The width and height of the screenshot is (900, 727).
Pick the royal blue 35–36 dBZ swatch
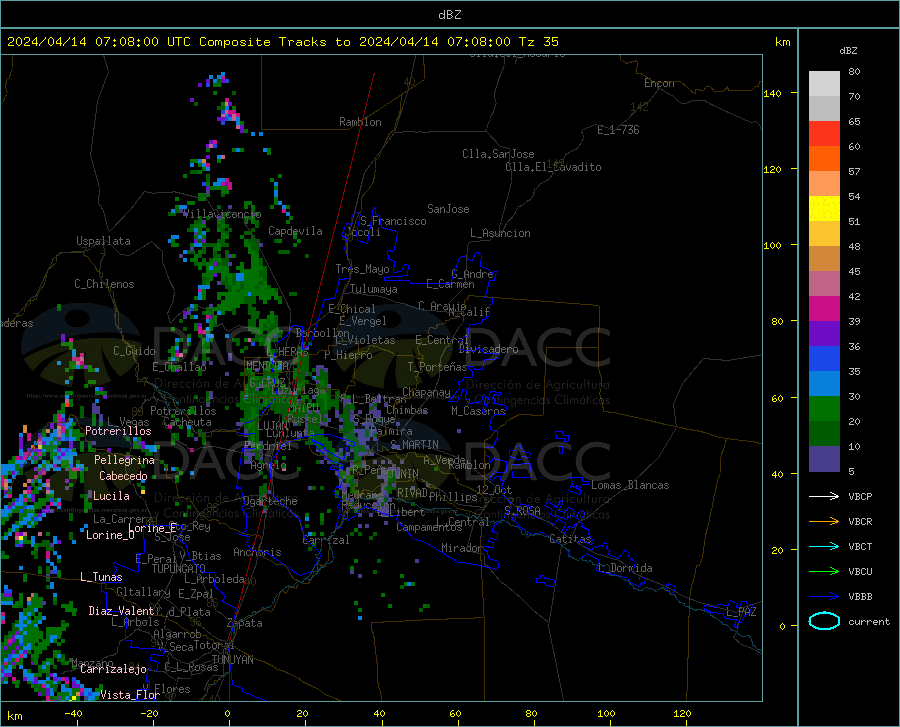824,359
